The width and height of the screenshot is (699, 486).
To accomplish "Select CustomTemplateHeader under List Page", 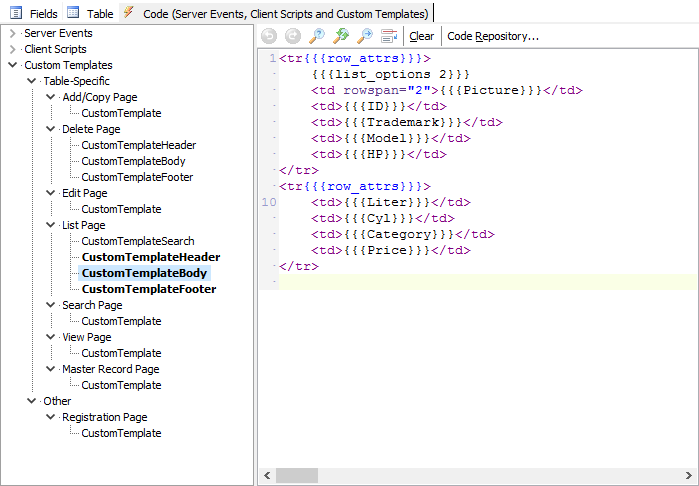I will (150, 257).
